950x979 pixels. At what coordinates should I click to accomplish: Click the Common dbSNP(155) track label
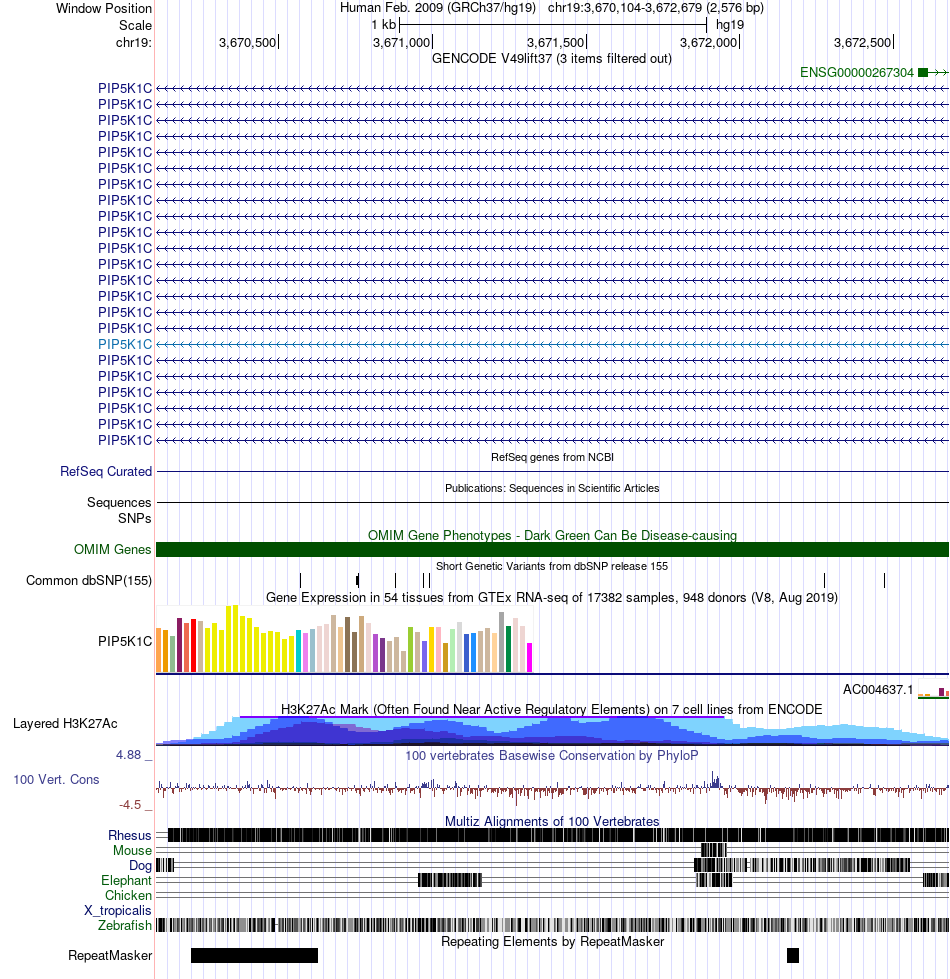click(89, 581)
